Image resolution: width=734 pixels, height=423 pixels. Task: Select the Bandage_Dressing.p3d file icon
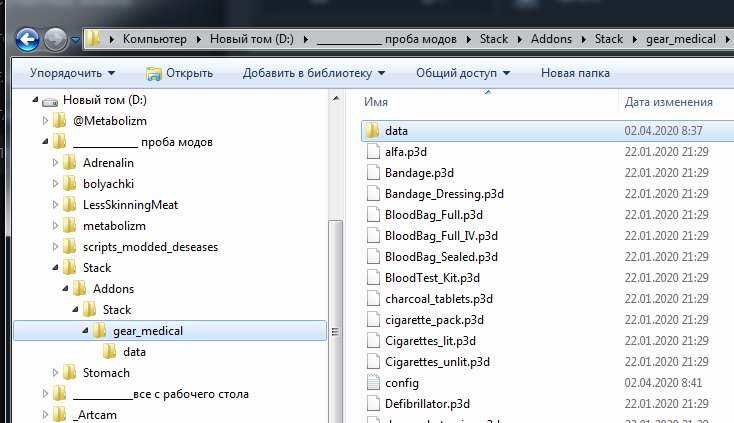[373, 194]
